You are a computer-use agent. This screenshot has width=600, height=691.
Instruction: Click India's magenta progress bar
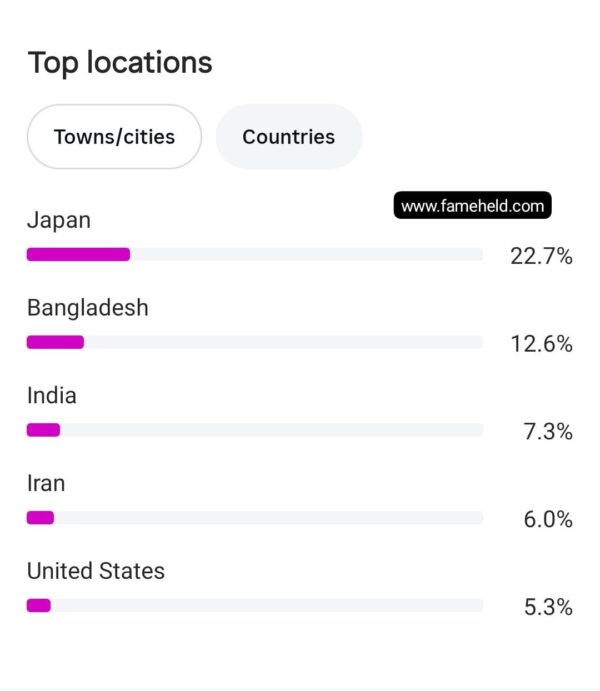point(43,430)
